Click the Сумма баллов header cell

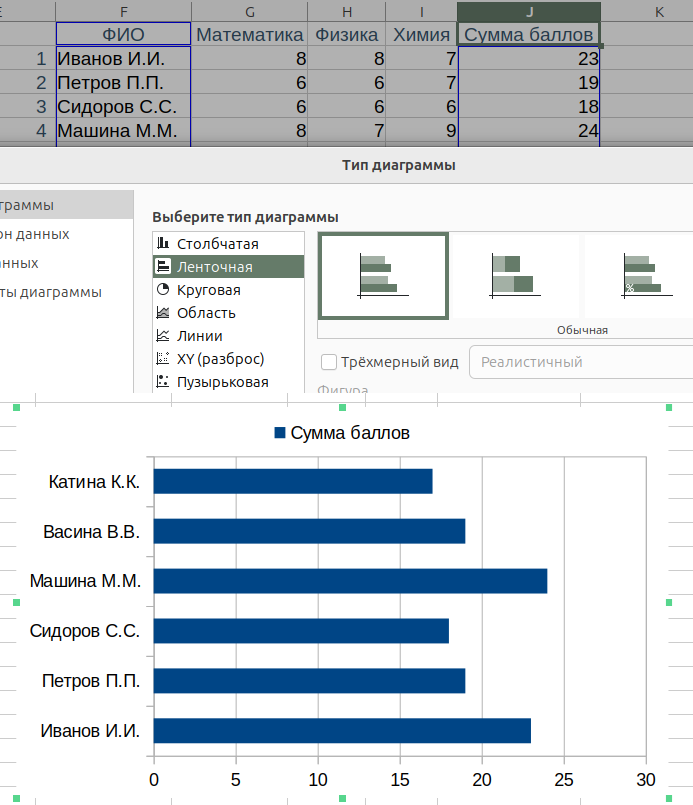(529, 35)
